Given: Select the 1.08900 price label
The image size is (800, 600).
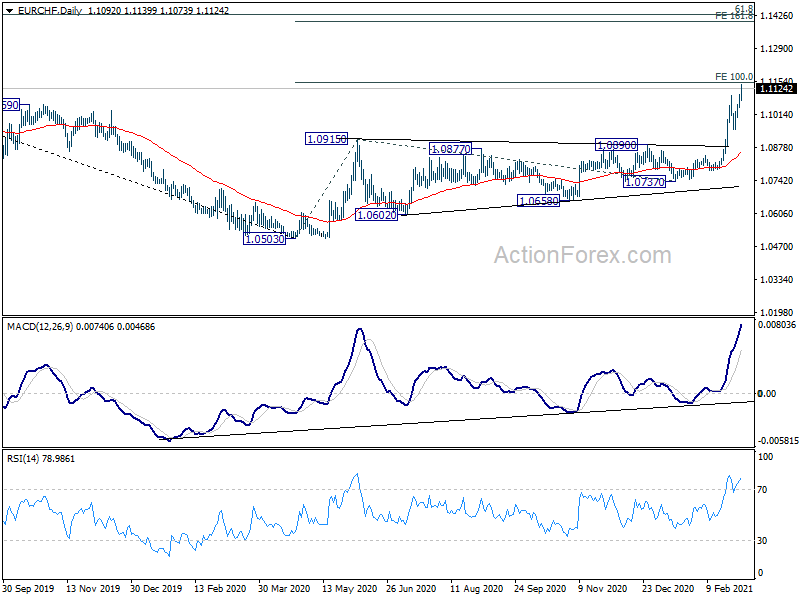Looking at the screenshot, I should click(616, 145).
